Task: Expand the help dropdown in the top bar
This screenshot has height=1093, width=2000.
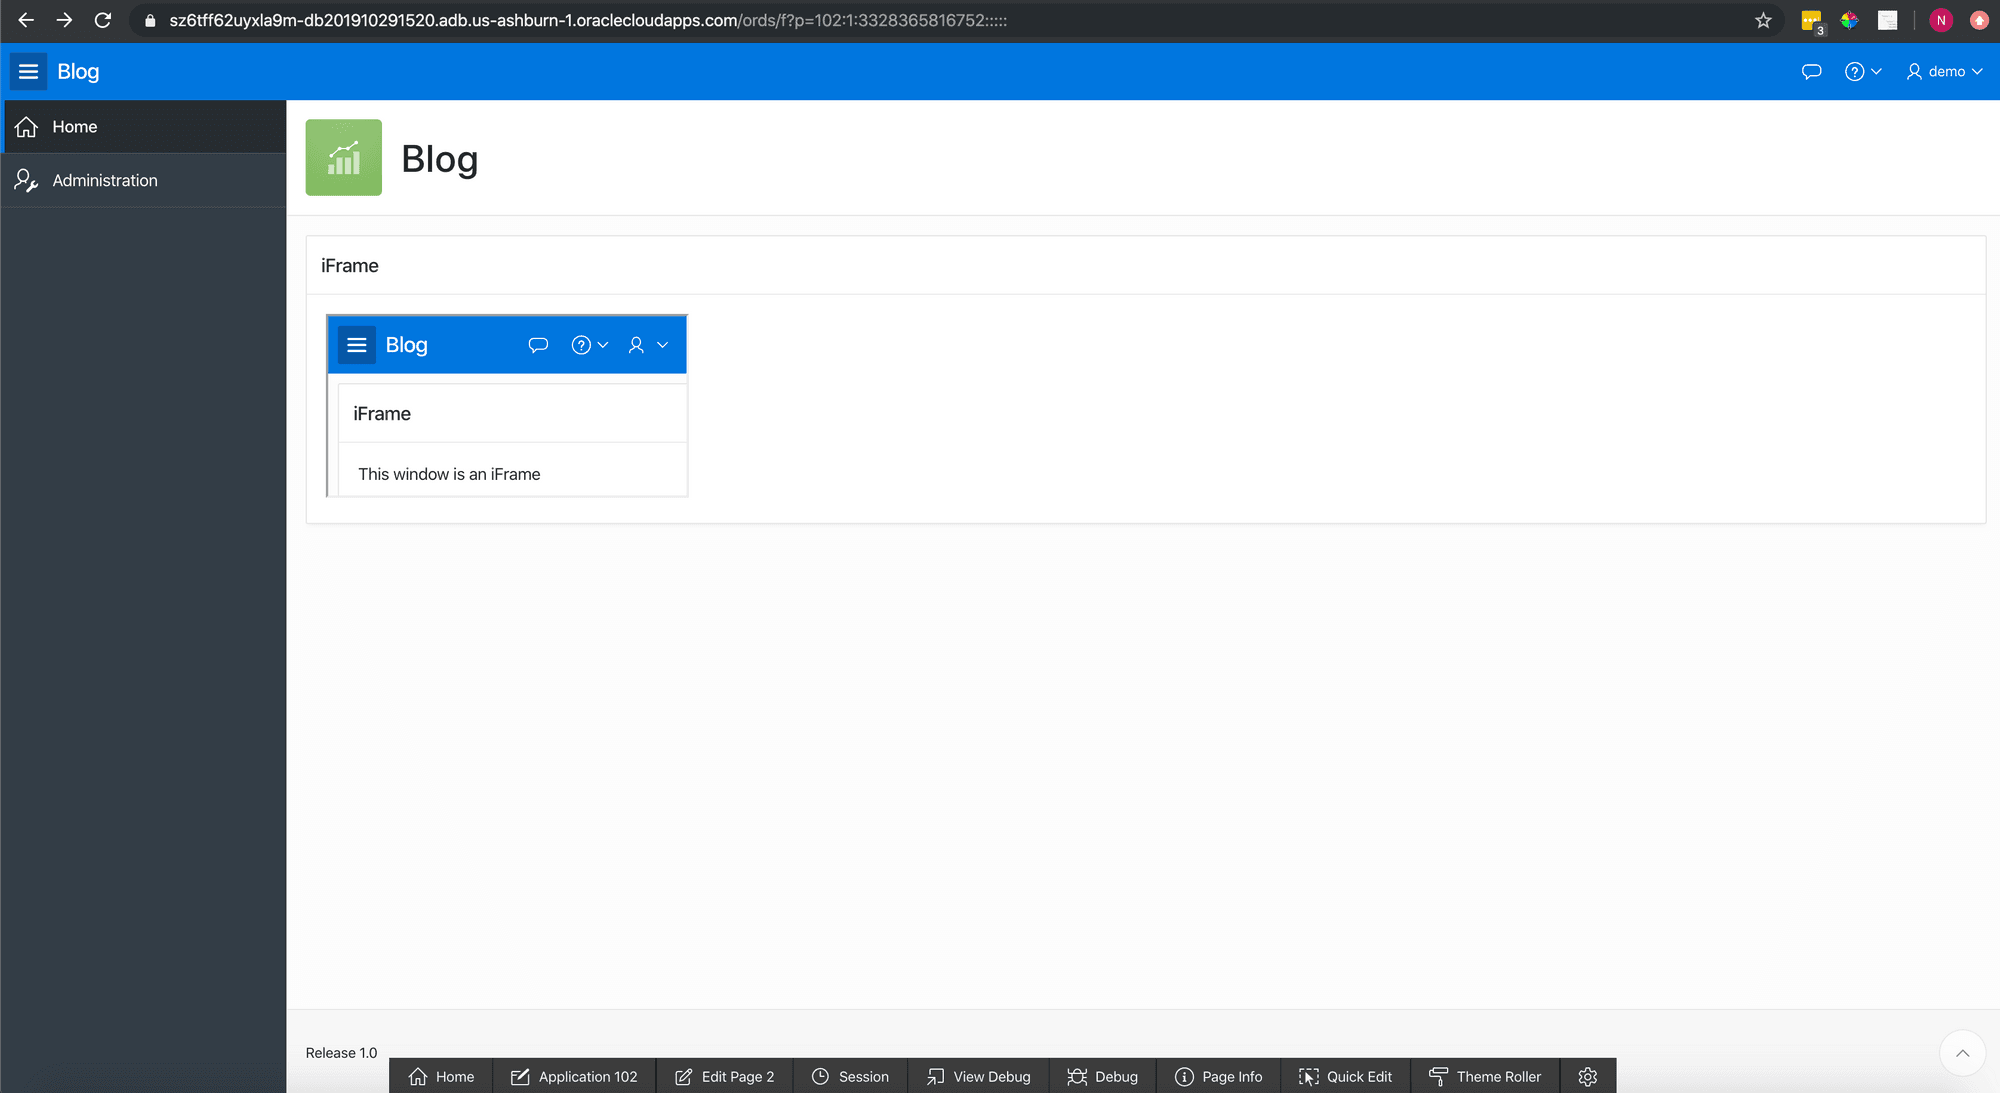Action: tap(1863, 71)
